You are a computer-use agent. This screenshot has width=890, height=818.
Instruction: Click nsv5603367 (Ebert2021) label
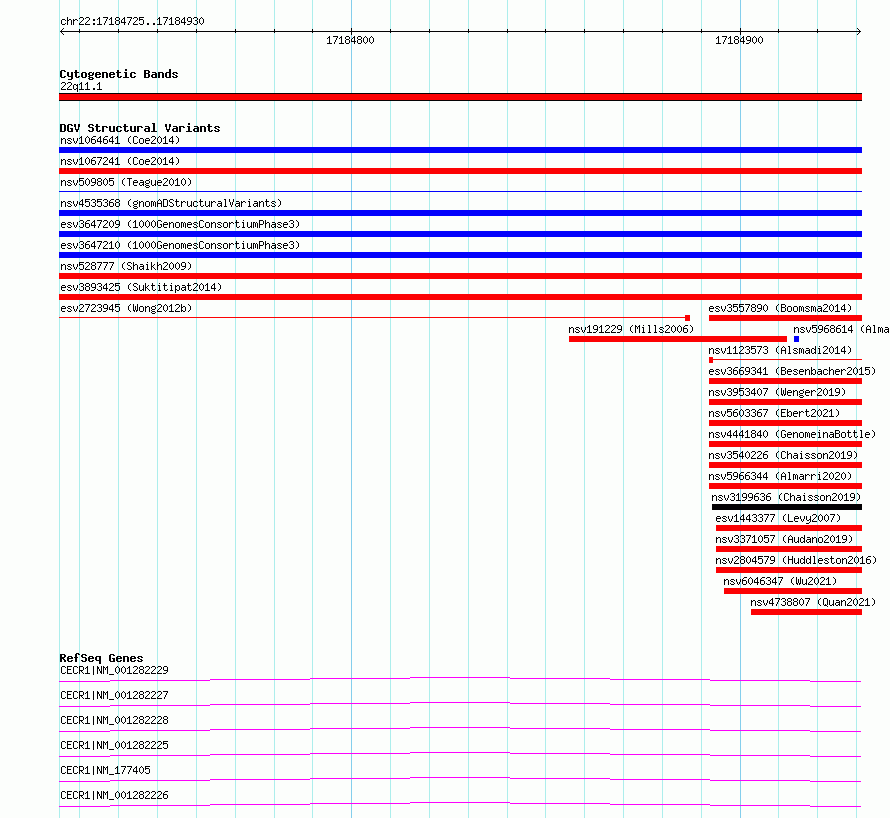(x=774, y=413)
